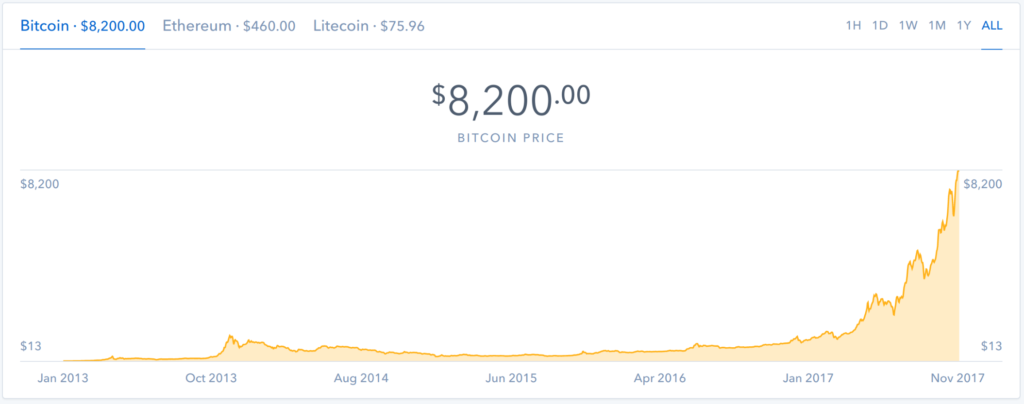This screenshot has width=1024, height=404.
Task: Set chart range to 1D
Action: click(880, 26)
